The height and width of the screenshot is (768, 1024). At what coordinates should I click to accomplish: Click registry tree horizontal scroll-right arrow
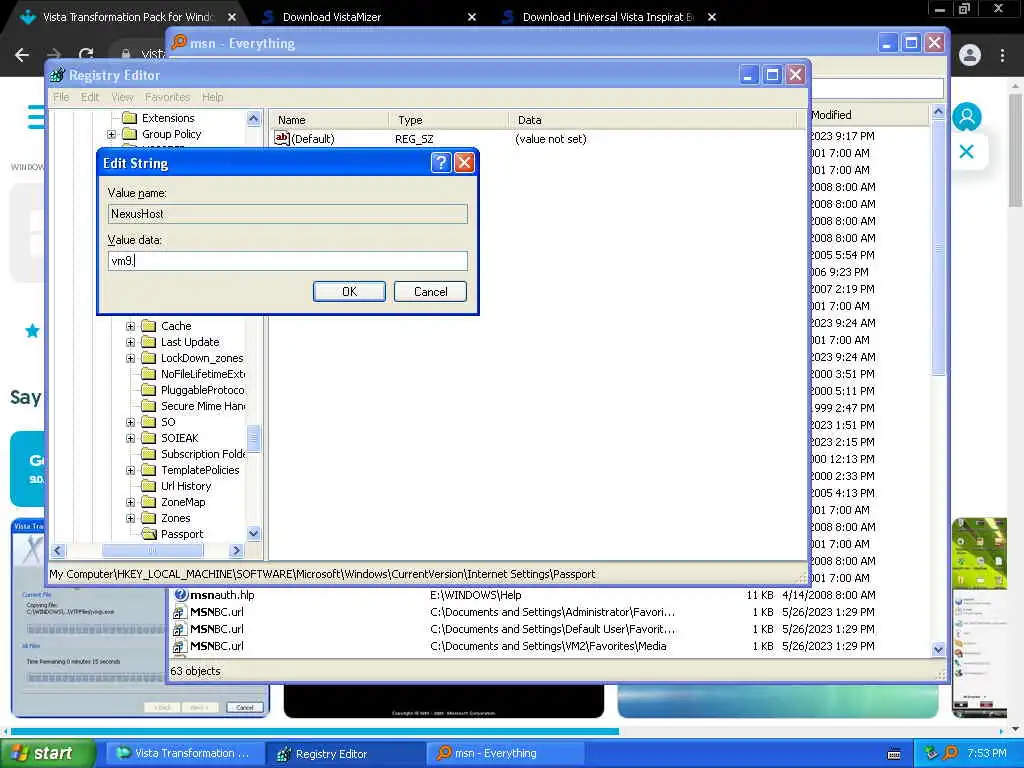[x=236, y=551]
